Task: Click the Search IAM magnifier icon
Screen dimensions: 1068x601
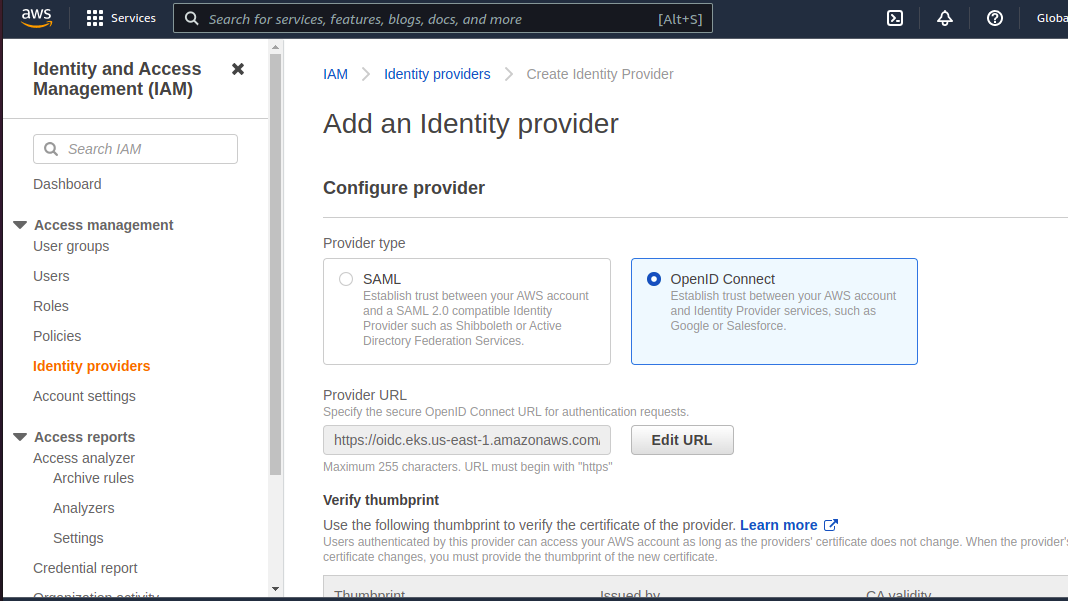Action: pyautogui.click(x=51, y=149)
